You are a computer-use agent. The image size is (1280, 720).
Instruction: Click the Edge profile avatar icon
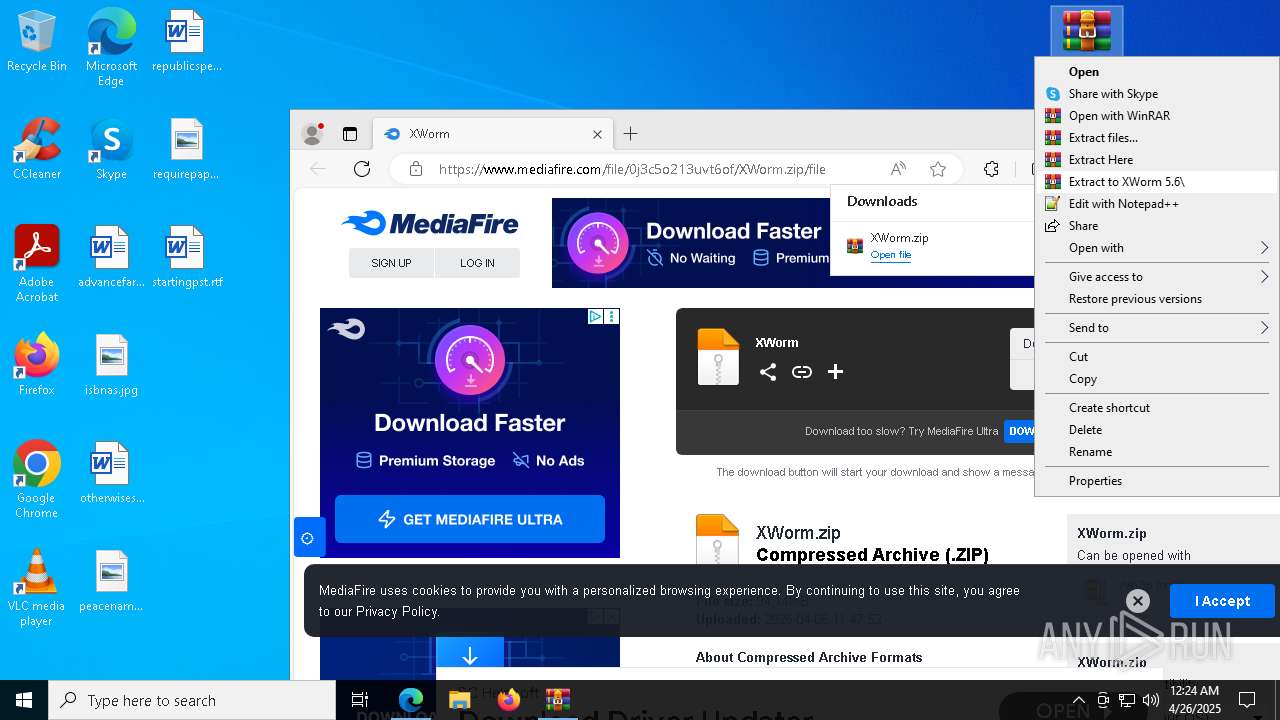tap(313, 134)
